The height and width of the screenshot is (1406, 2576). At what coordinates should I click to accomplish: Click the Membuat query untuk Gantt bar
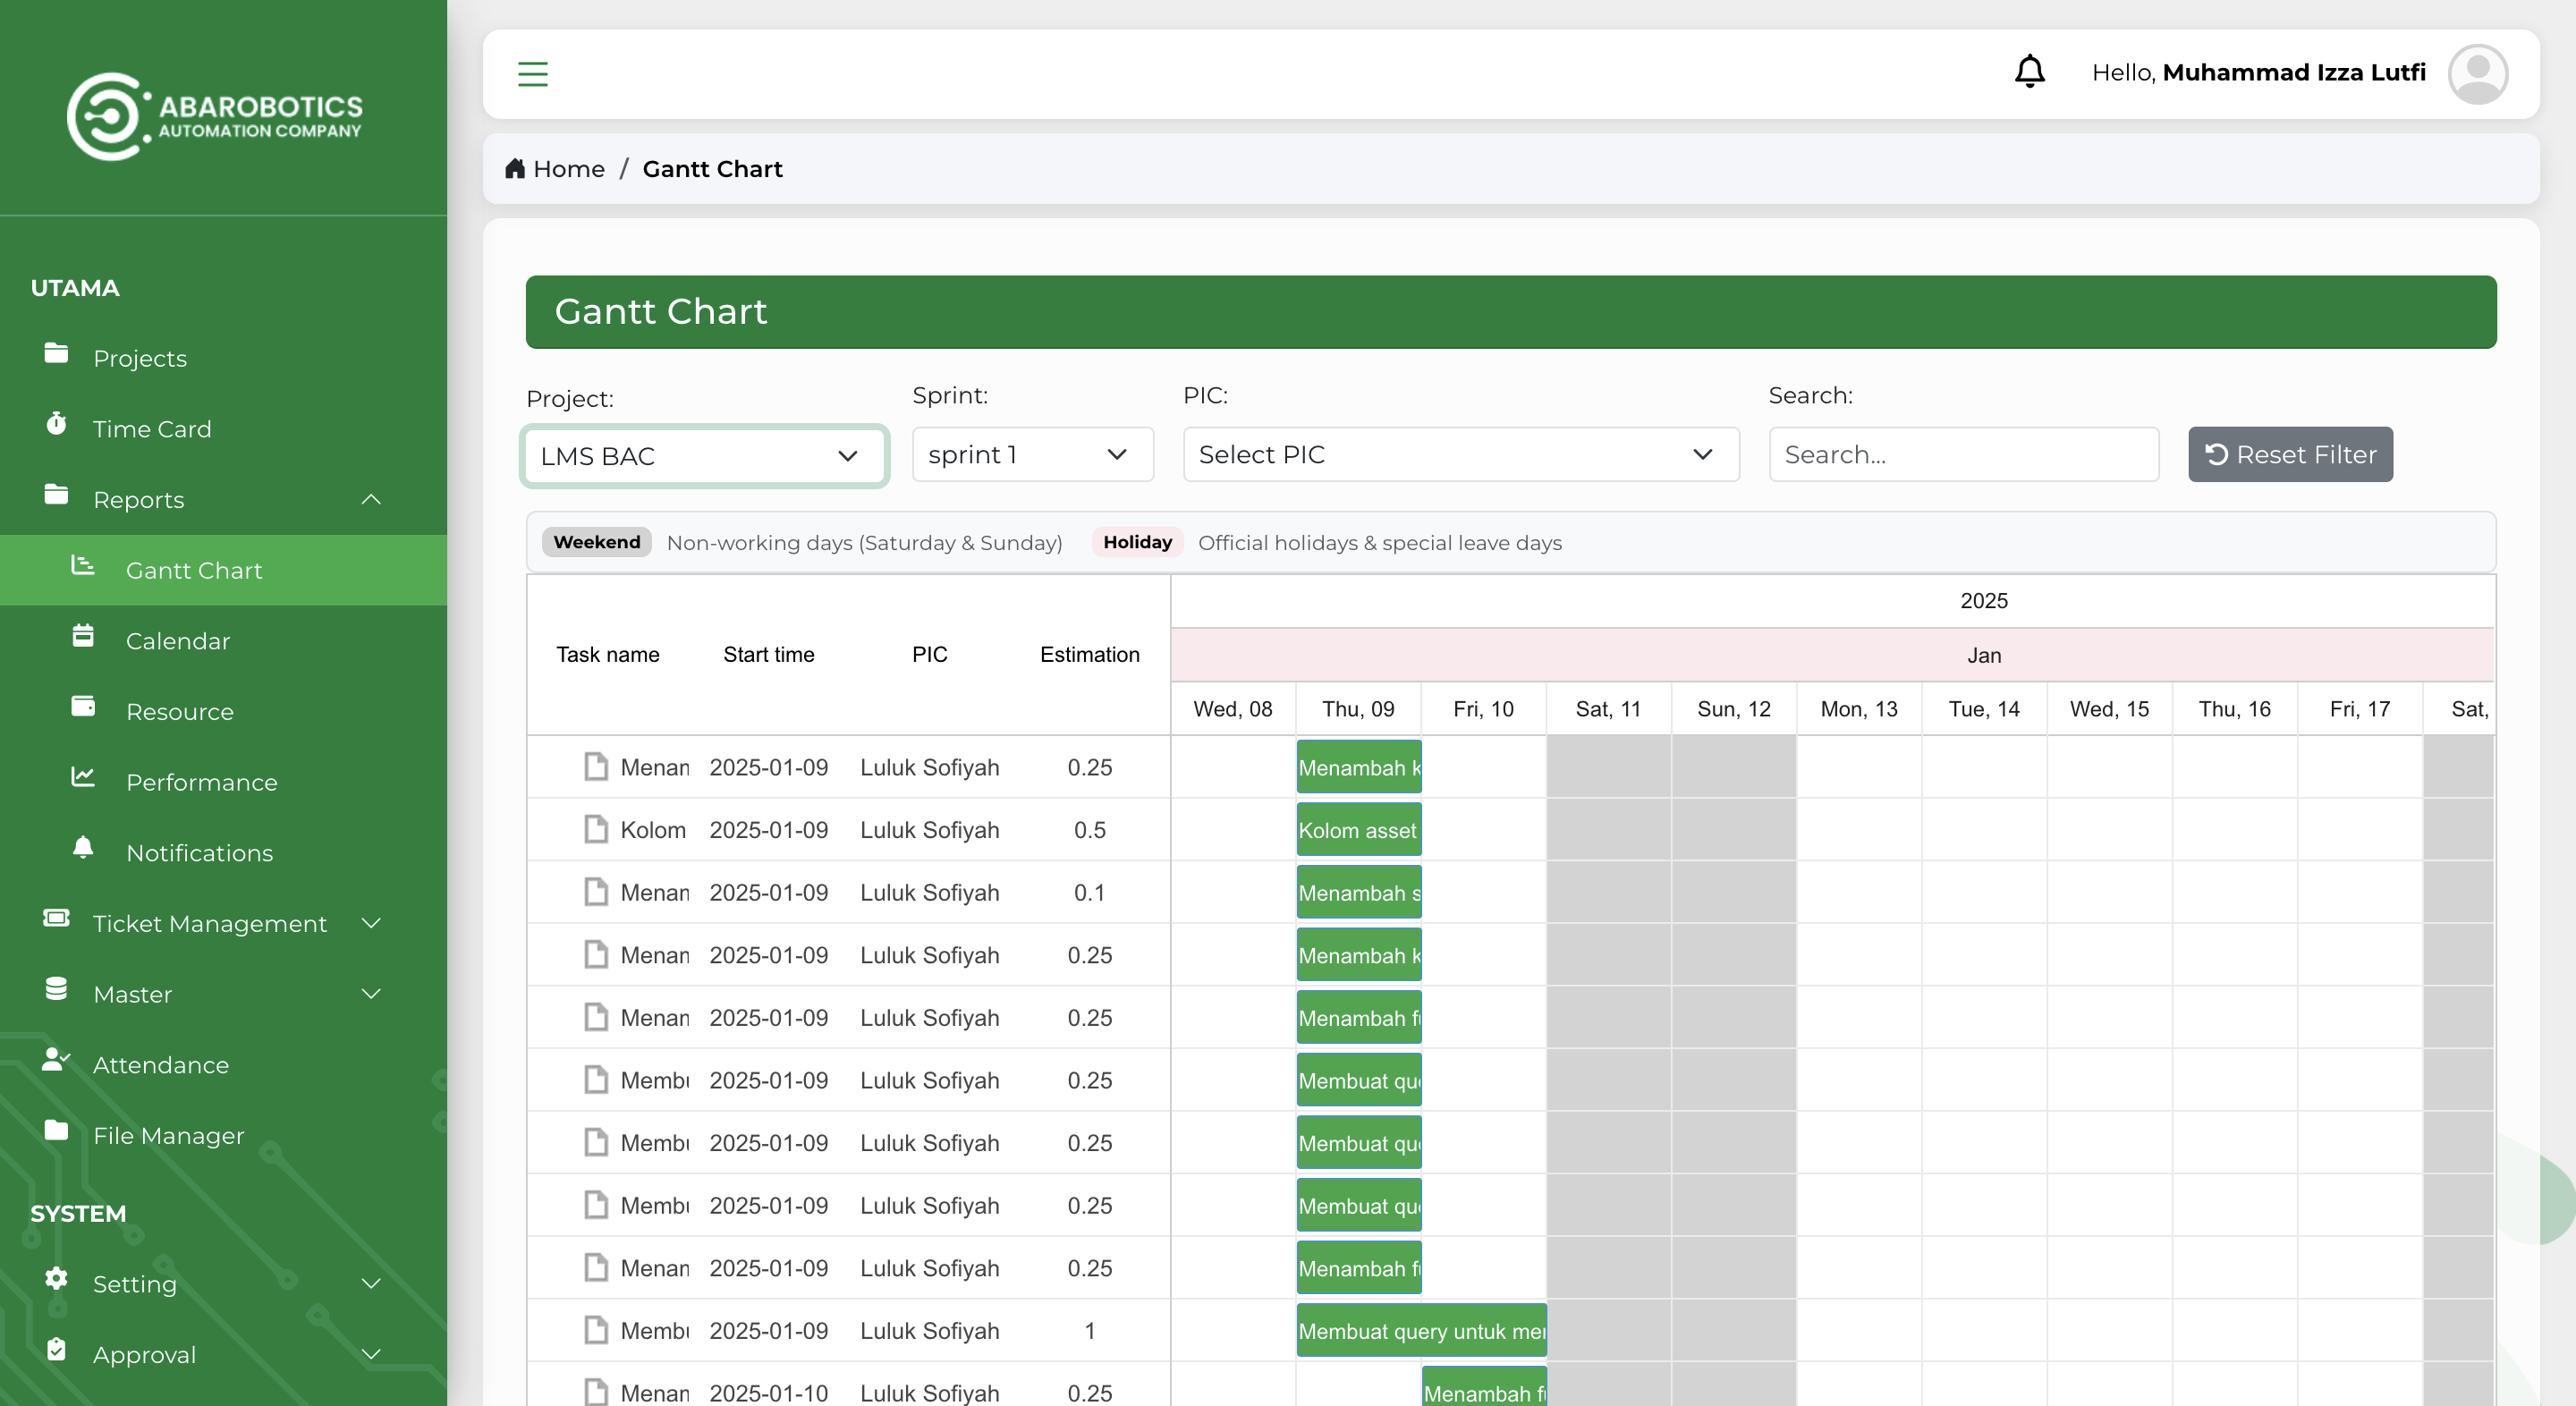tap(1421, 1331)
